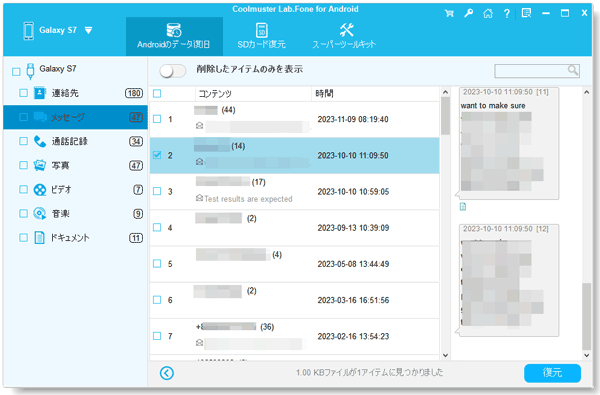Image resolution: width=600 pixels, height=395 pixels.
Task: Click the Galaxy S7 phone icon
Action: [x=28, y=31]
